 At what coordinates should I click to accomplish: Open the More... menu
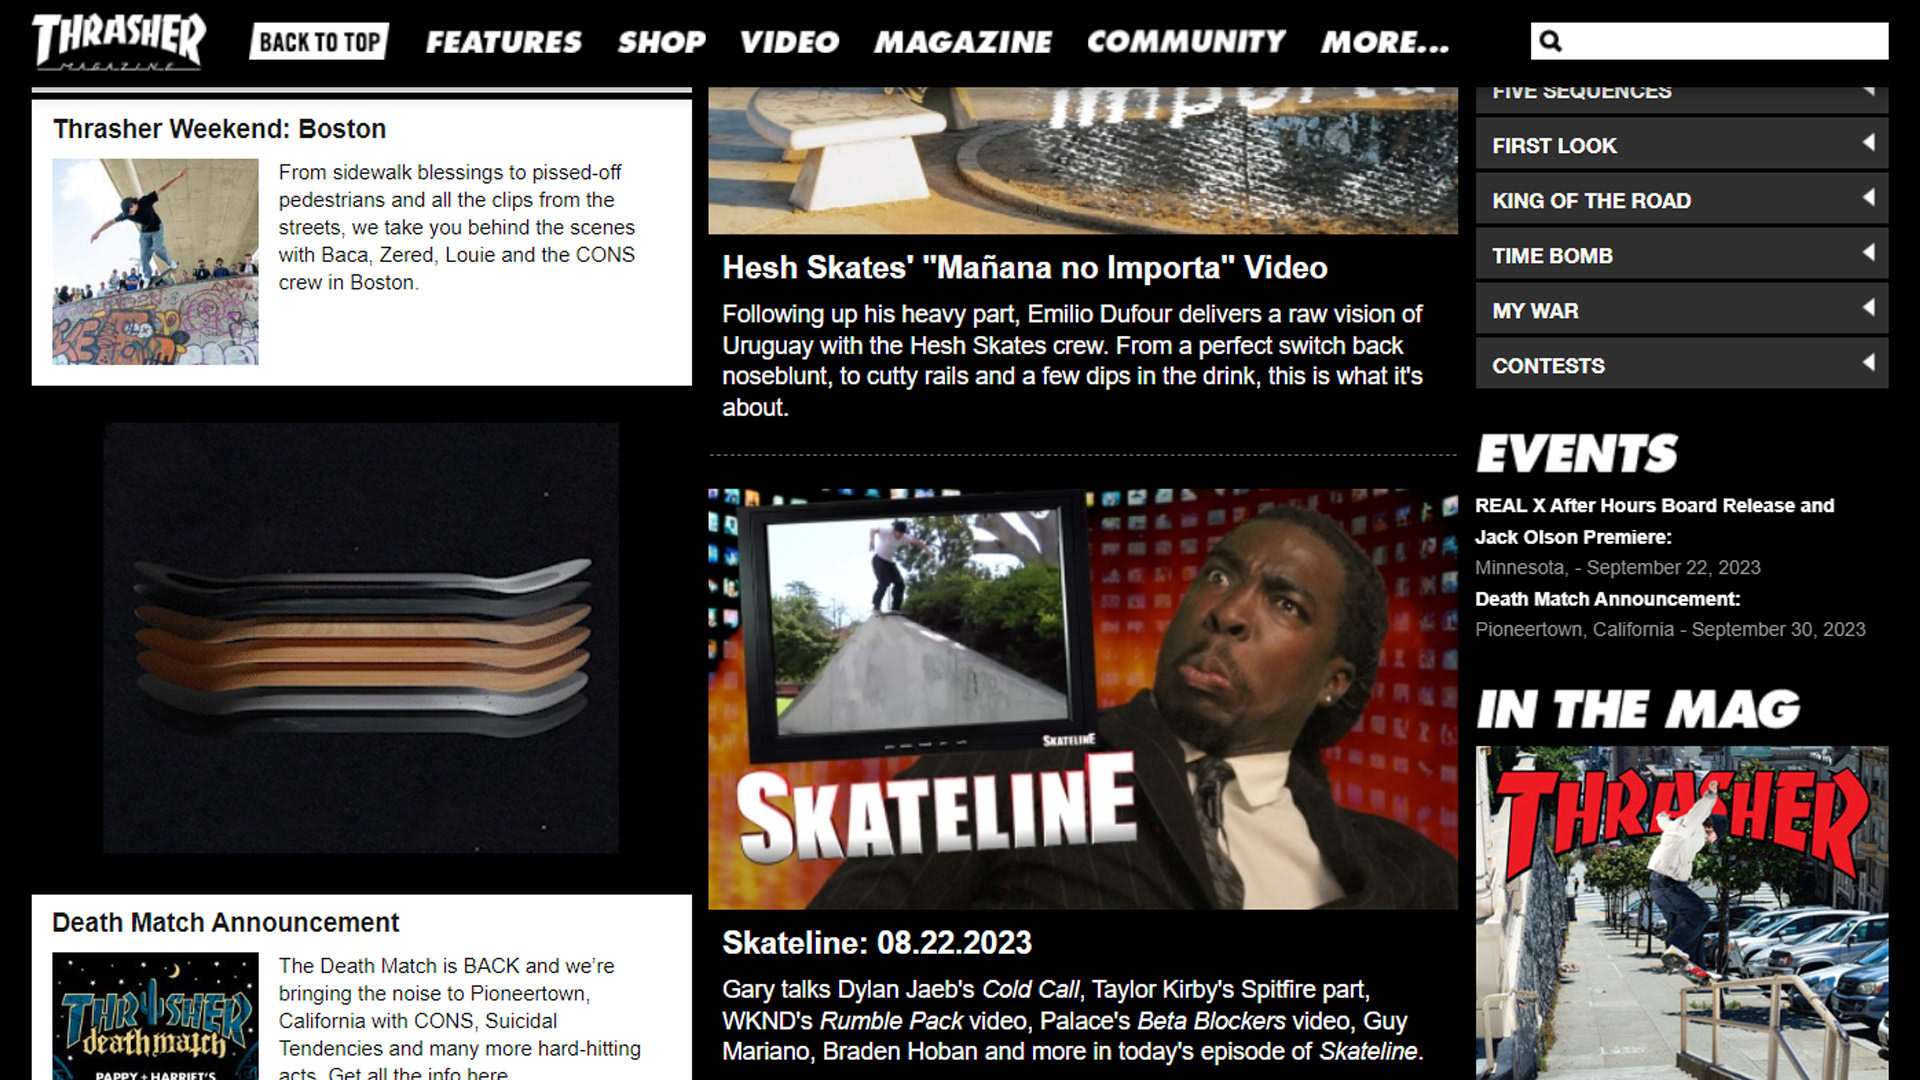pos(1385,42)
